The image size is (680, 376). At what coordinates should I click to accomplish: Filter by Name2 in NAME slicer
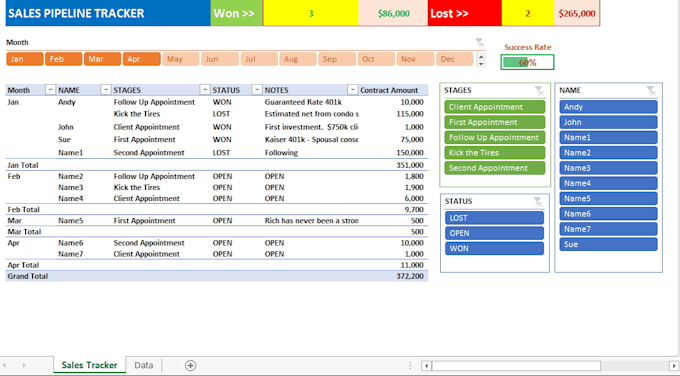608,153
